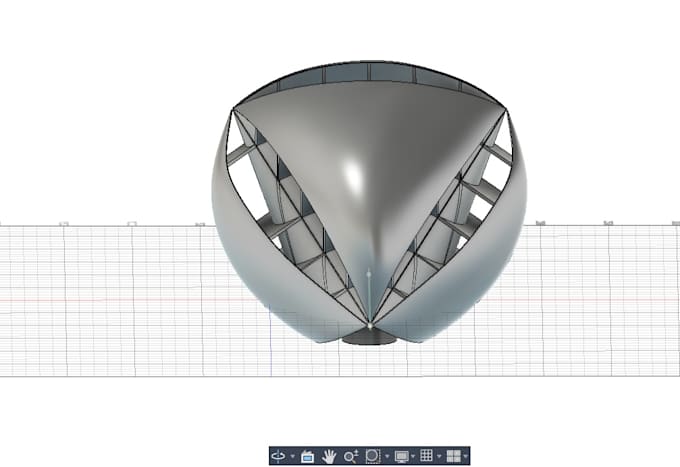Select the Orbit tool
The height and width of the screenshot is (467, 680).
tap(278, 456)
